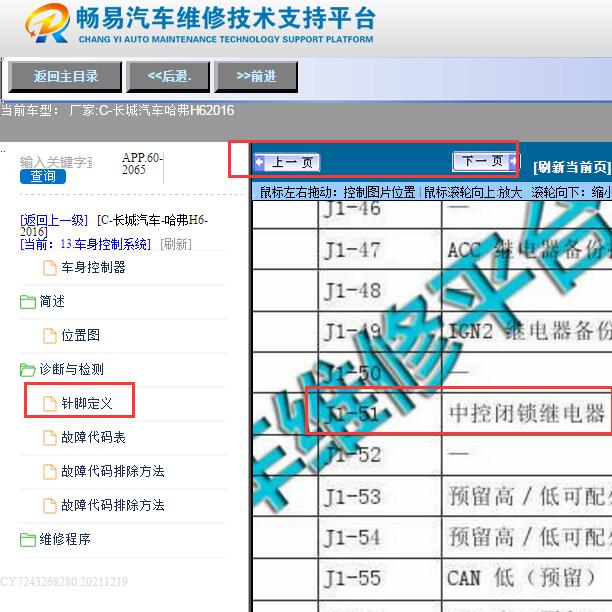Click table cell J1-51

click(x=380, y=413)
